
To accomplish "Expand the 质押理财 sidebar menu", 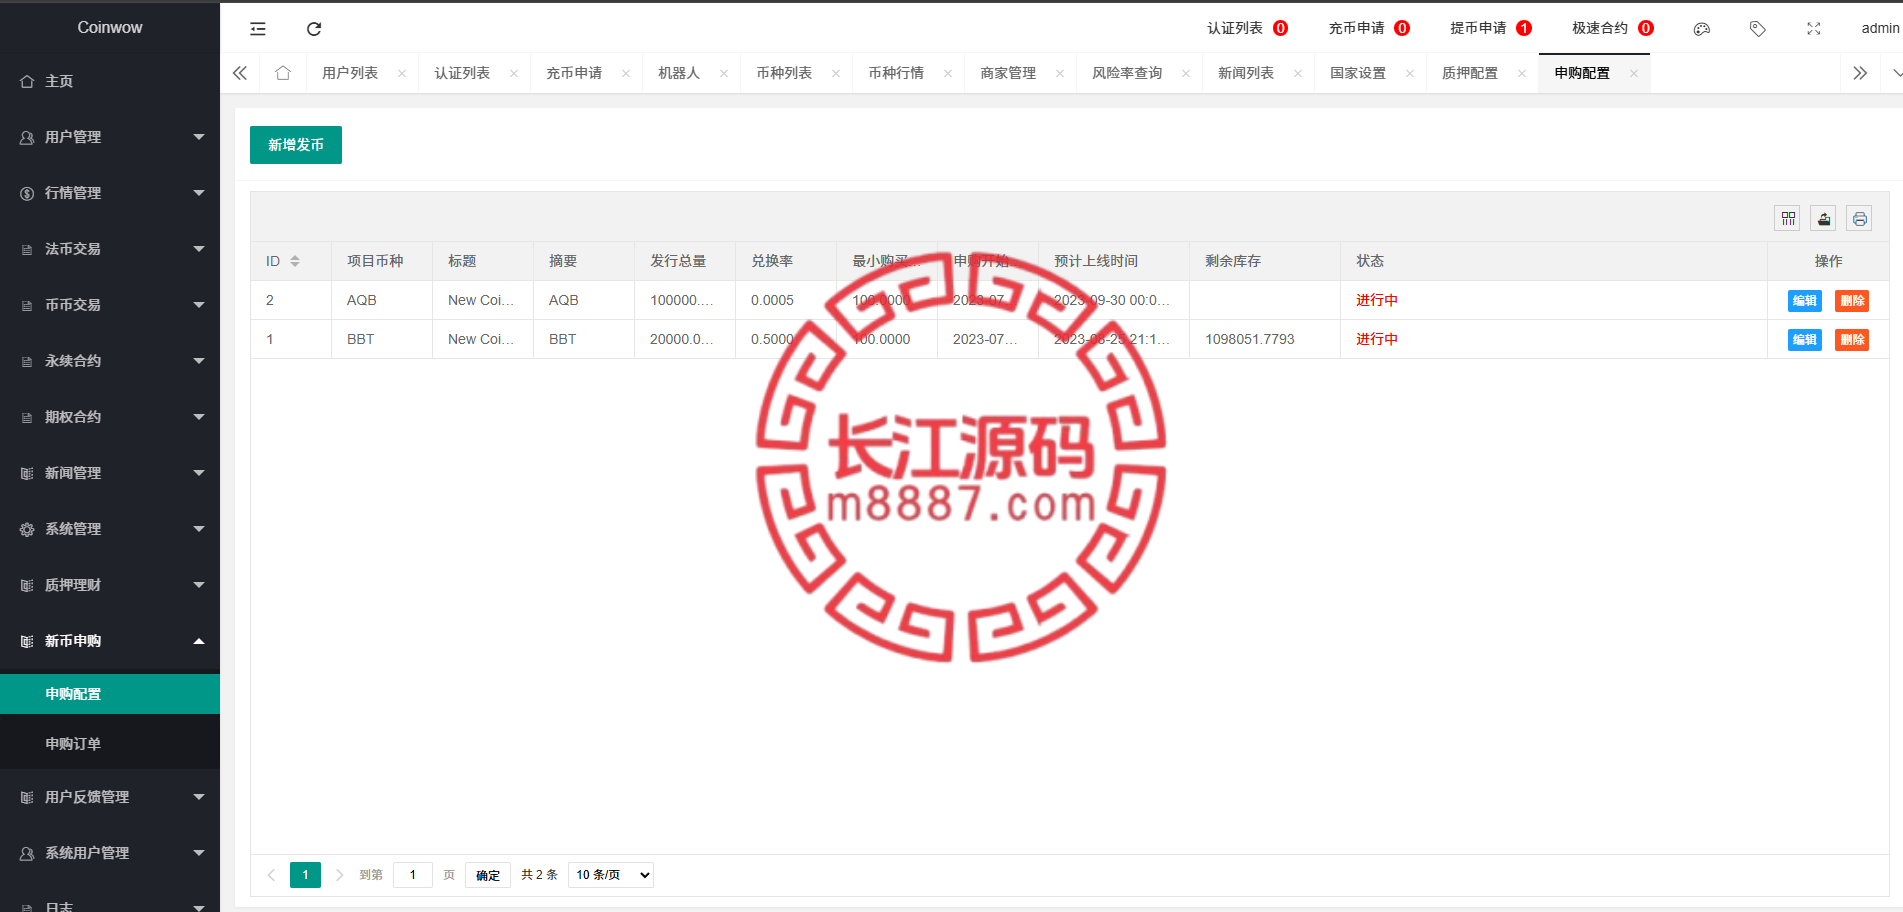I will pyautogui.click(x=110, y=585).
